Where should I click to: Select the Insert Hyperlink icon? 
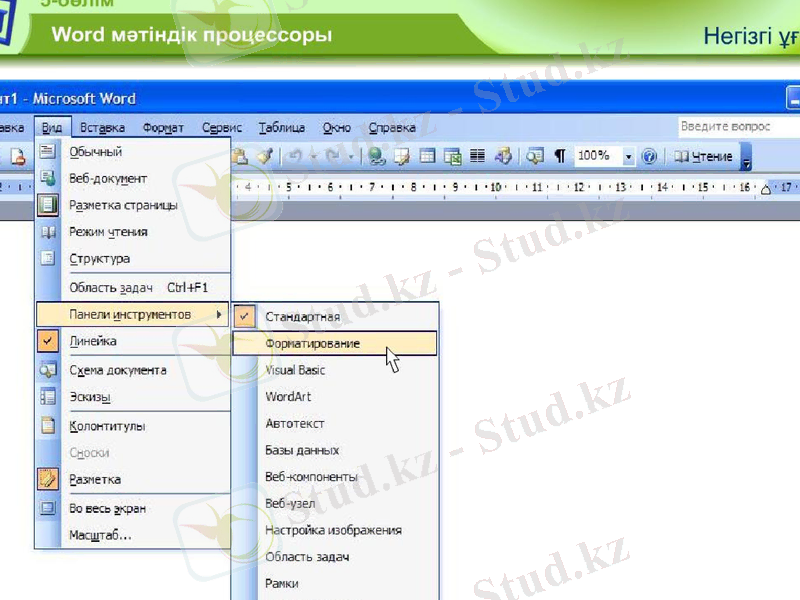pos(375,157)
